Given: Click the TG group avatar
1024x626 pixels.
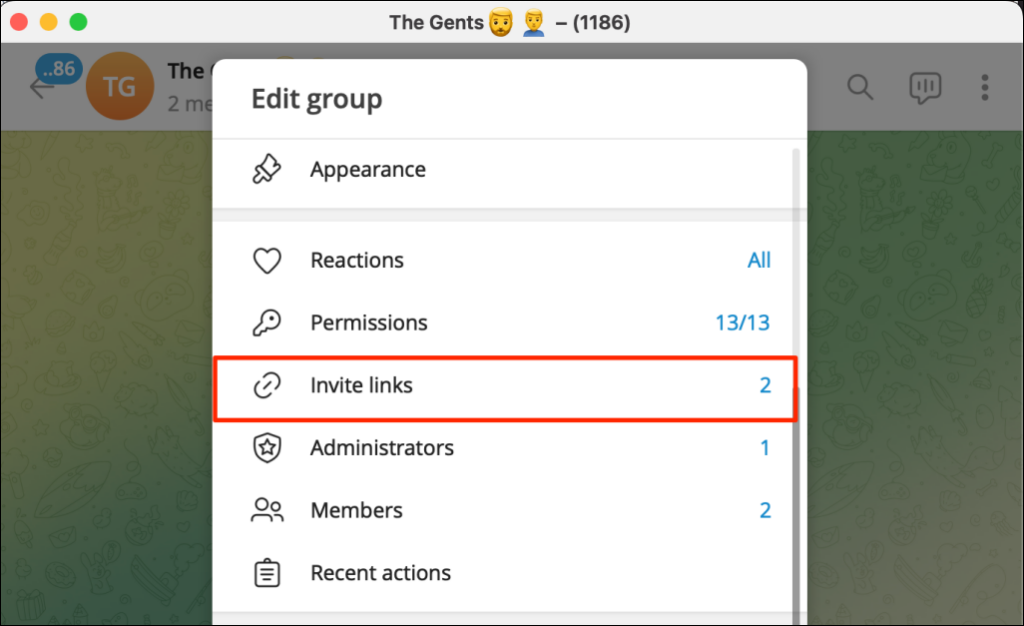Looking at the screenshot, I should (x=120, y=87).
